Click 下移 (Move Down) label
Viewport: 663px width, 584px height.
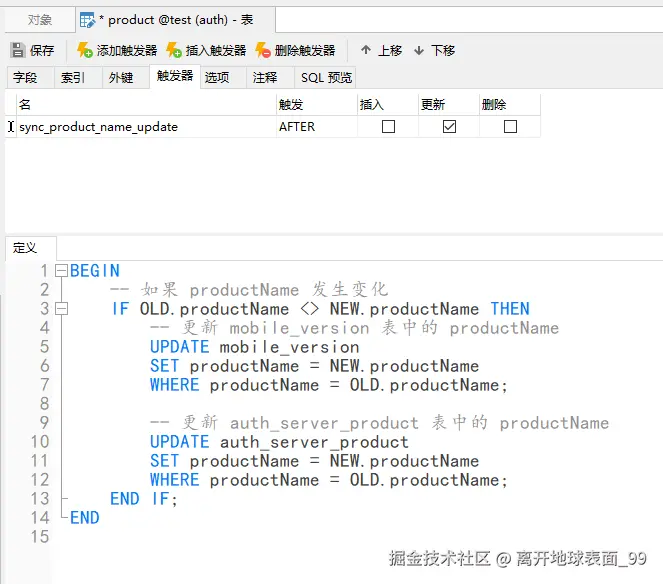tap(443, 51)
